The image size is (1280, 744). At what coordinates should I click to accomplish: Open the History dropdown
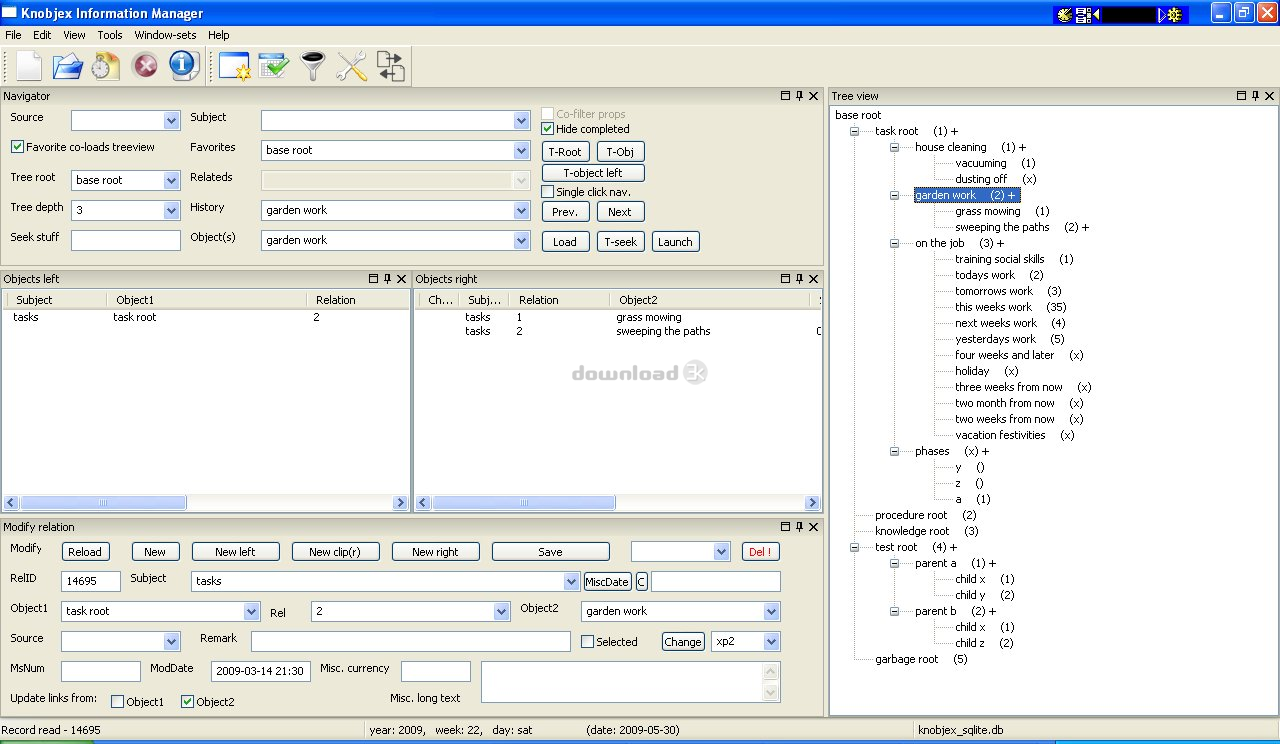pos(521,211)
